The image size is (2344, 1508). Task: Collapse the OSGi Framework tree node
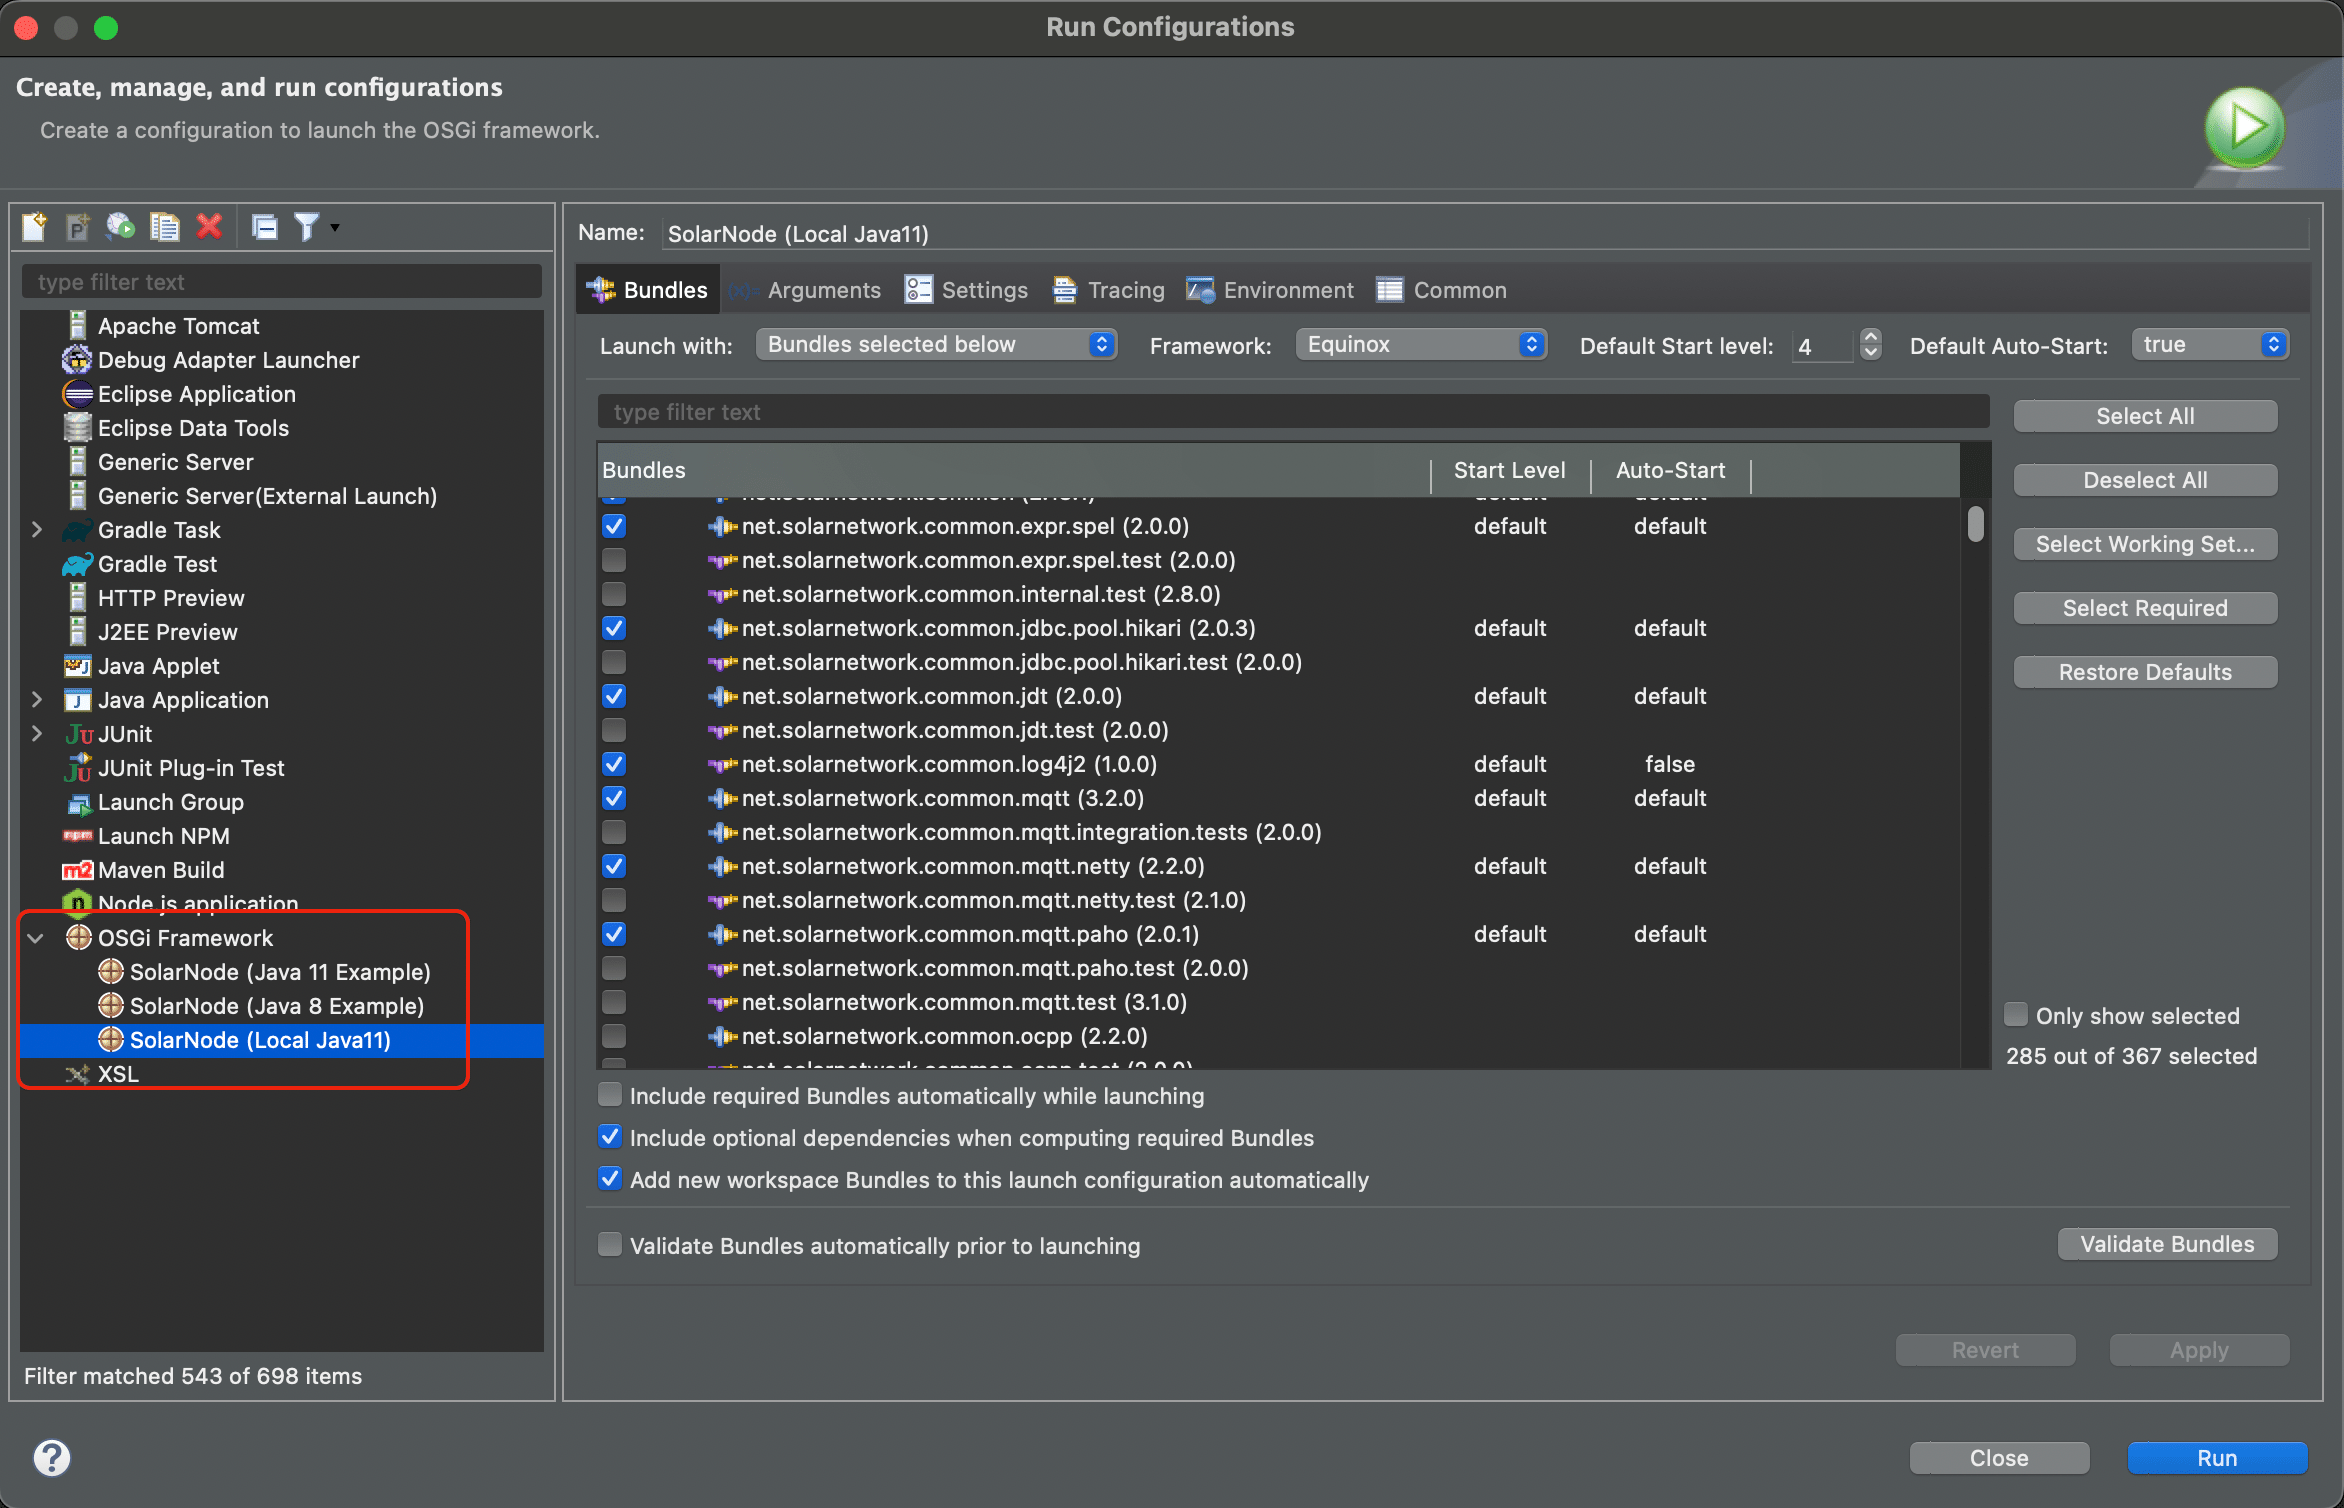[x=36, y=937]
